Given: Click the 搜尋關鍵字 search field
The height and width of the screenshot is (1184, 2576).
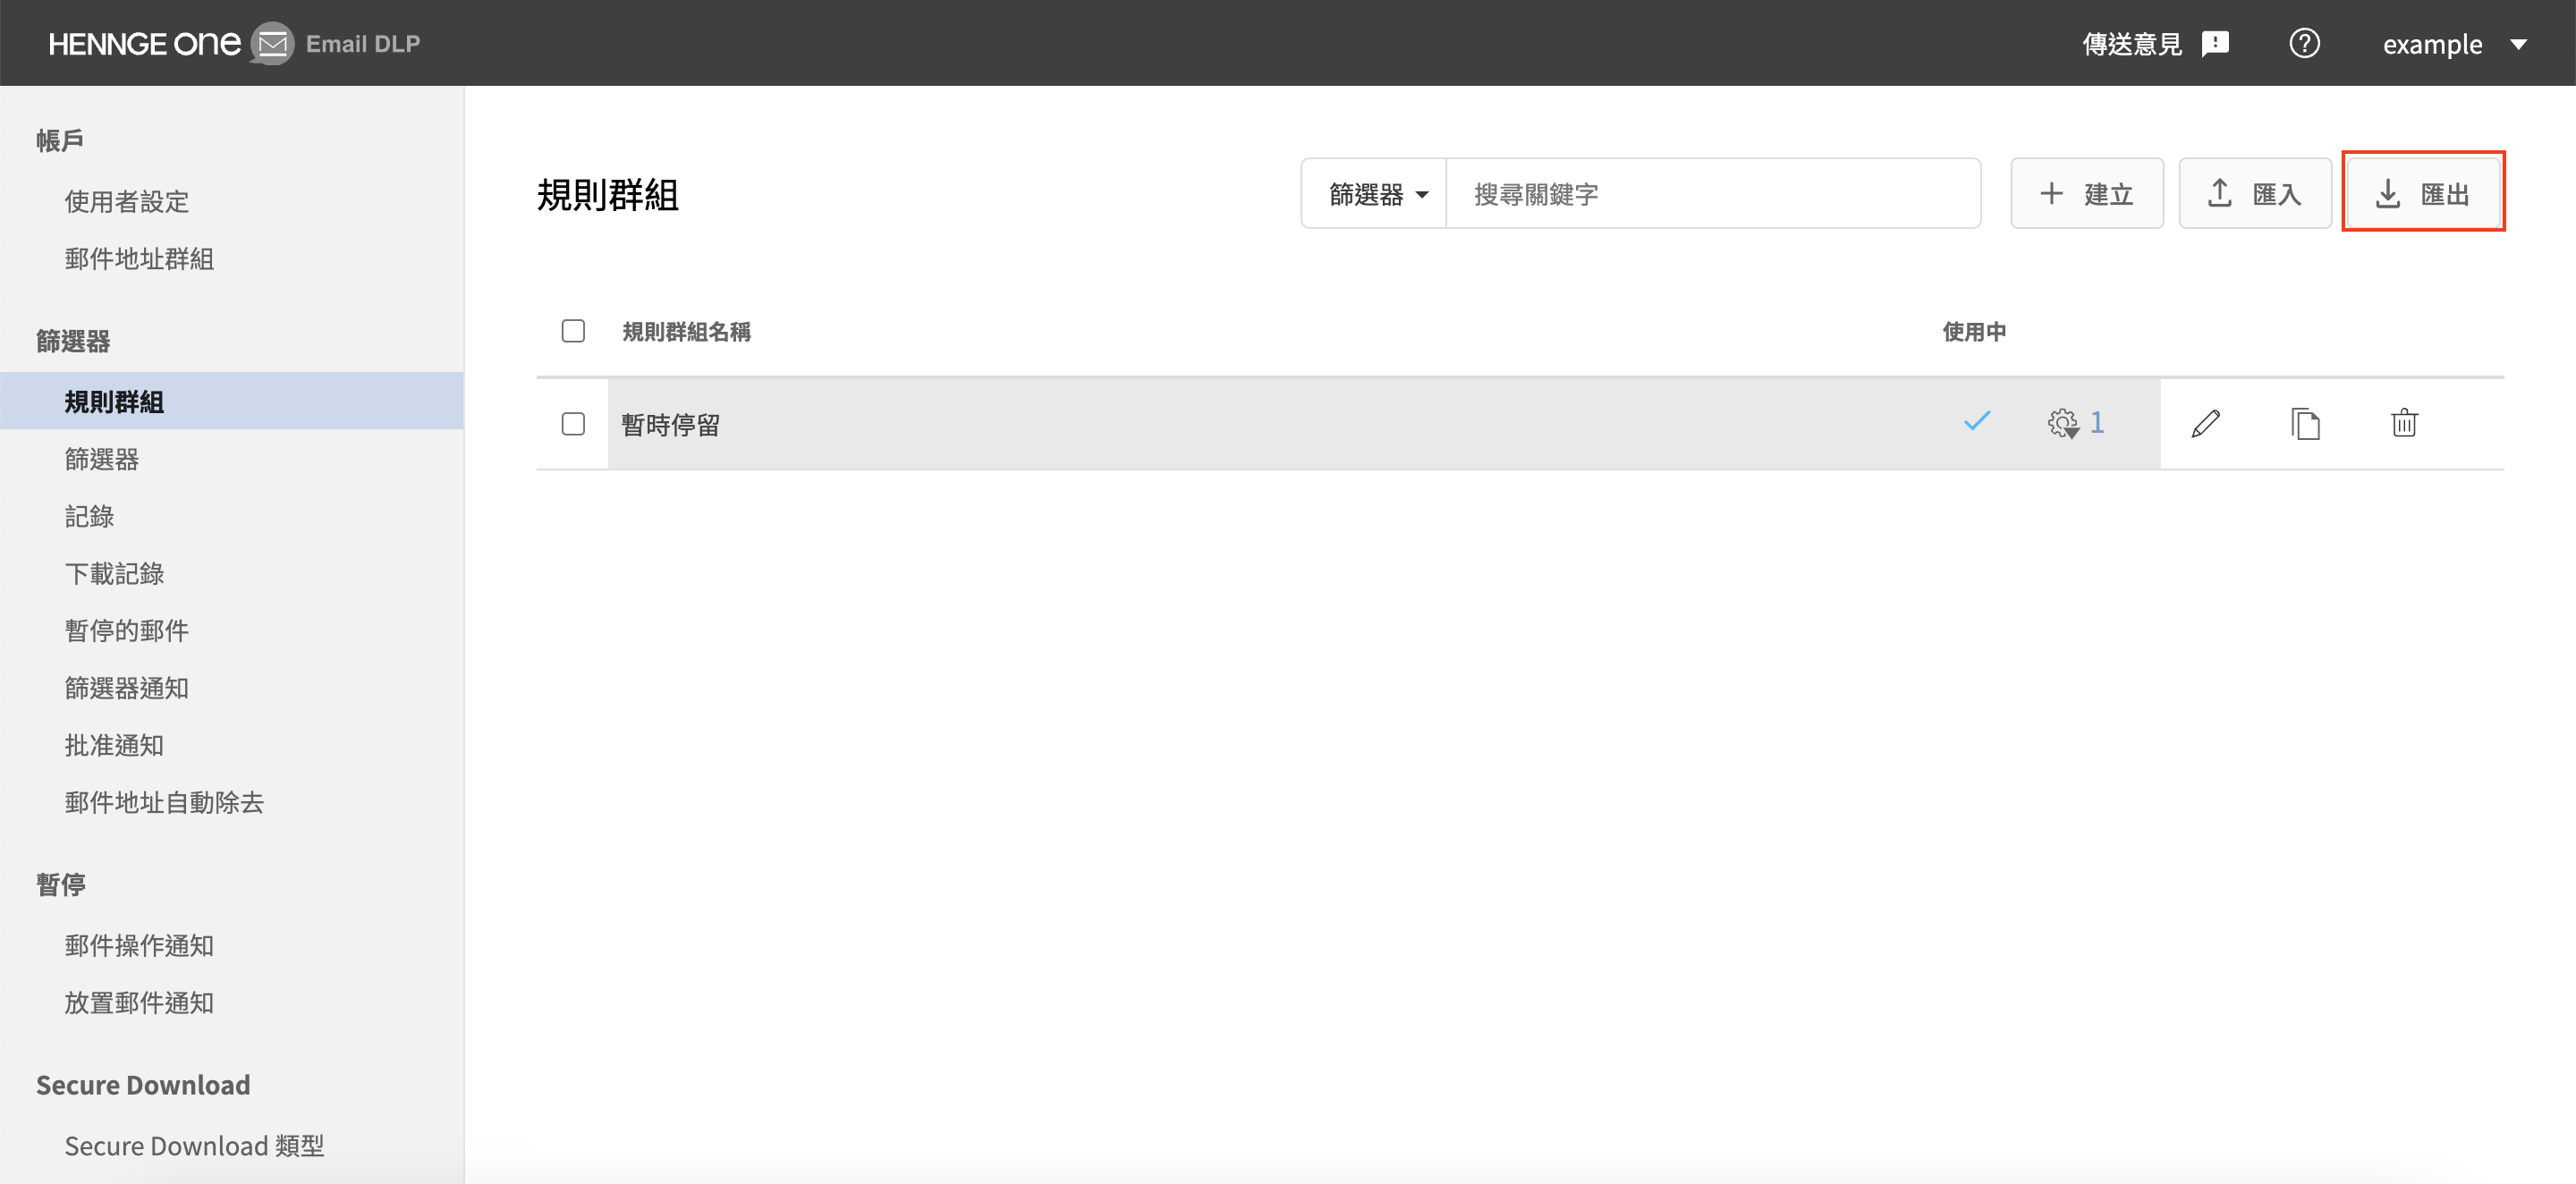Looking at the screenshot, I should point(1712,193).
